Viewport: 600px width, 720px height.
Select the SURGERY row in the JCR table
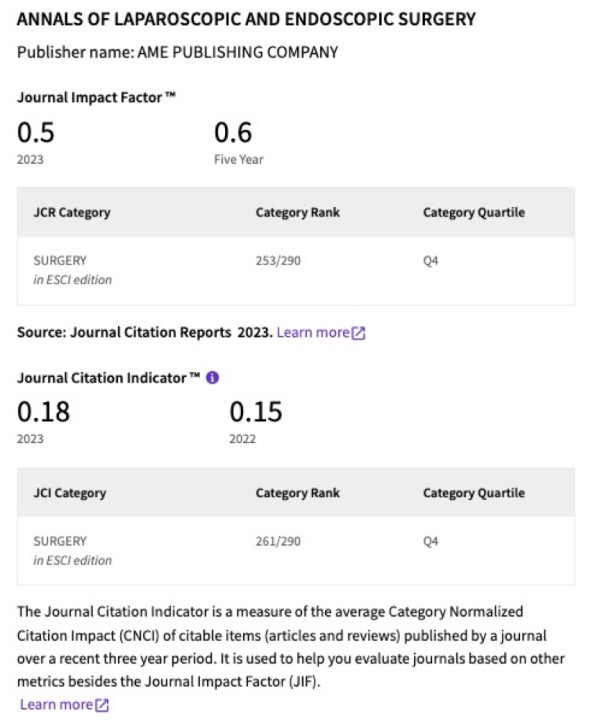pos(296,271)
